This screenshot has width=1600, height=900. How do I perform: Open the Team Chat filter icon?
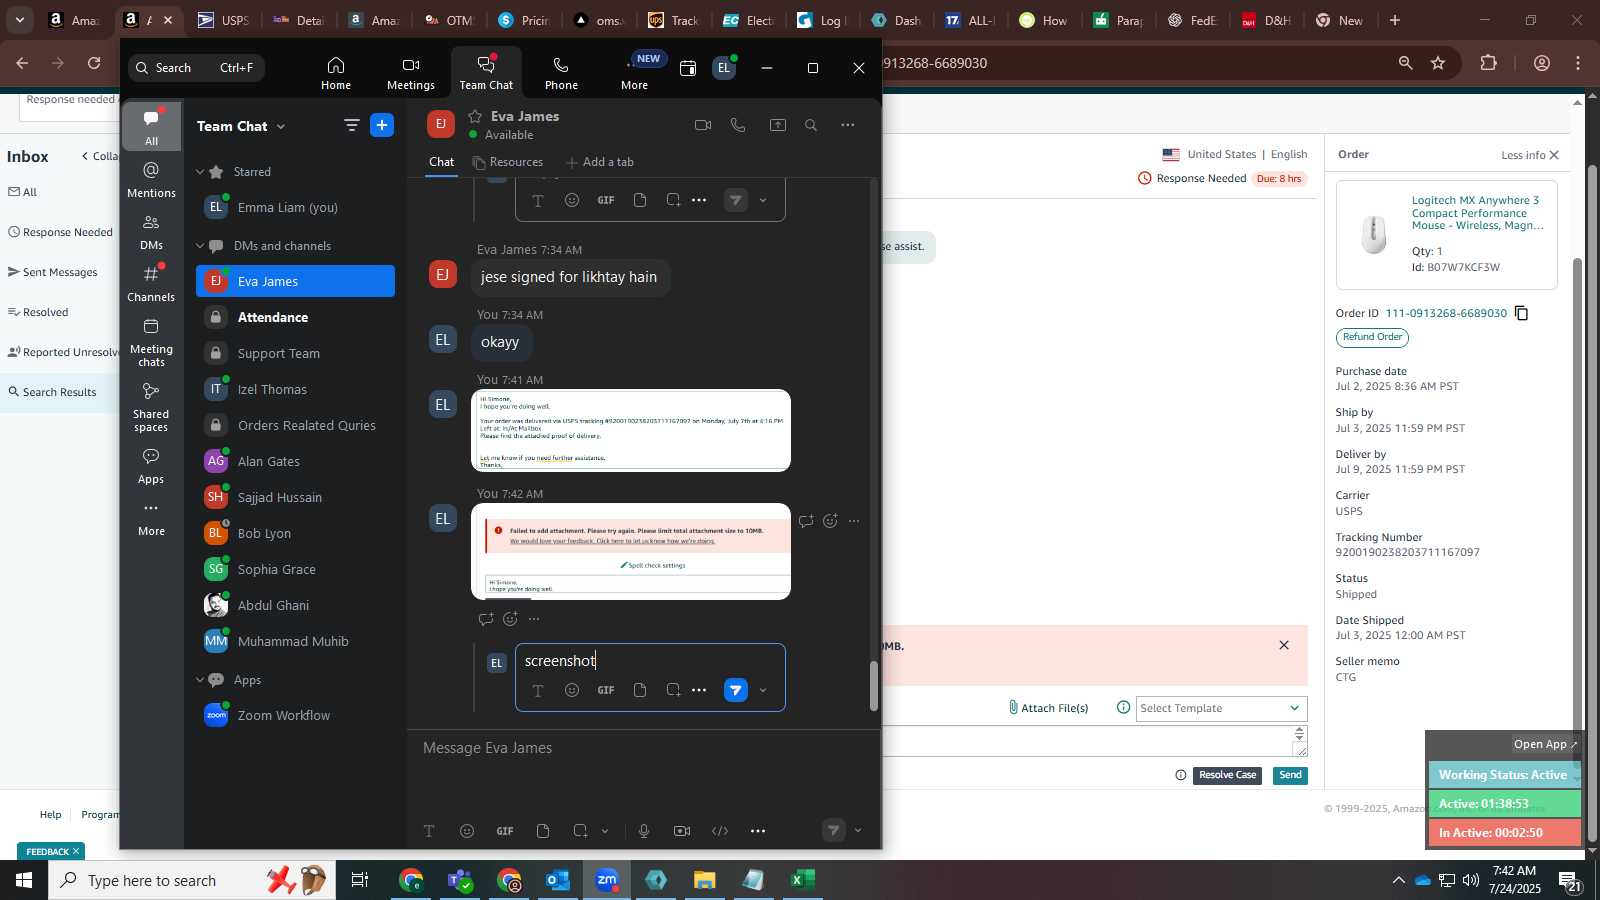tap(352, 125)
